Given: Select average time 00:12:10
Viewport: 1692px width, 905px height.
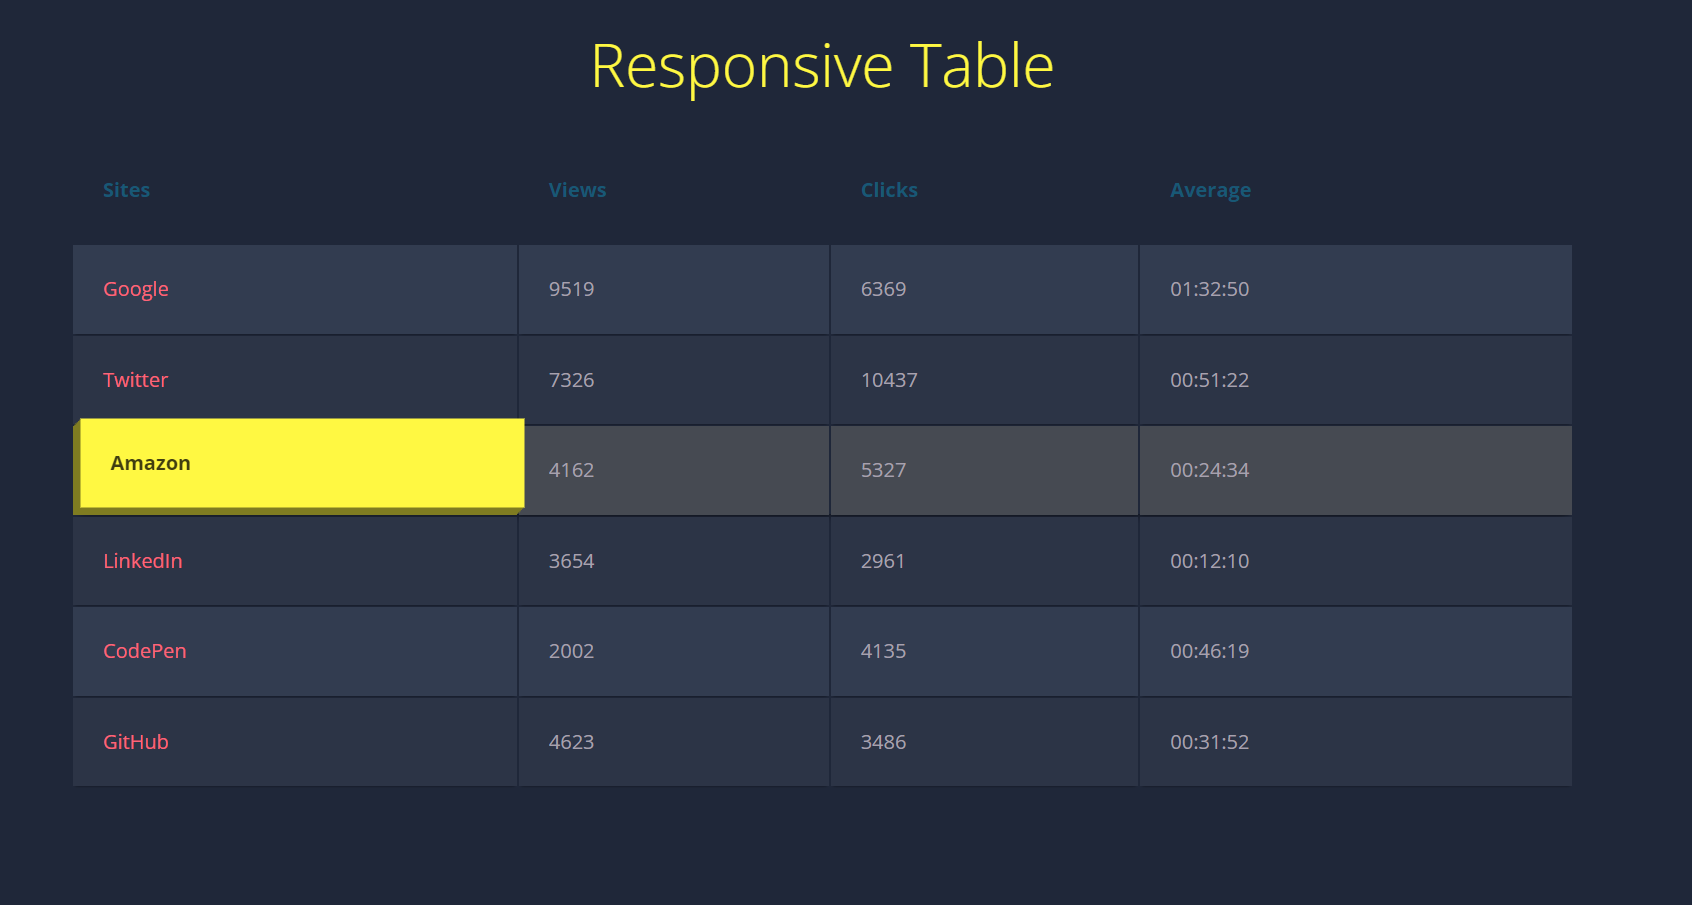Looking at the screenshot, I should (1209, 561).
